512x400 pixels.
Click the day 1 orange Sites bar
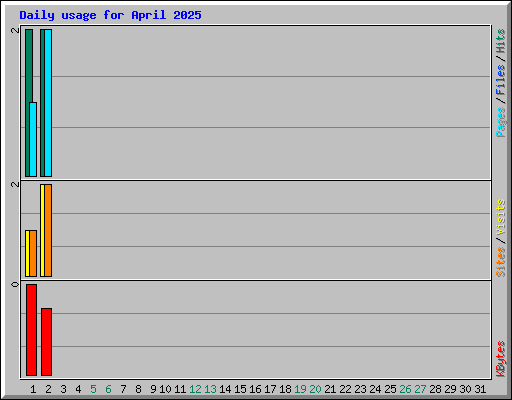33,253
